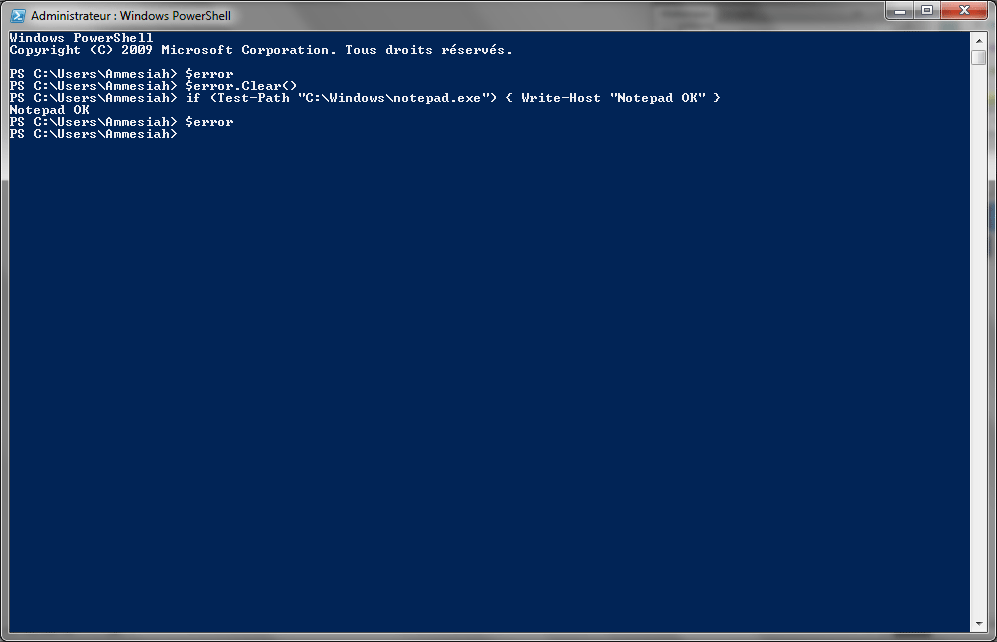Click the '$error.Clear()' command text

pyautogui.click(x=241, y=85)
